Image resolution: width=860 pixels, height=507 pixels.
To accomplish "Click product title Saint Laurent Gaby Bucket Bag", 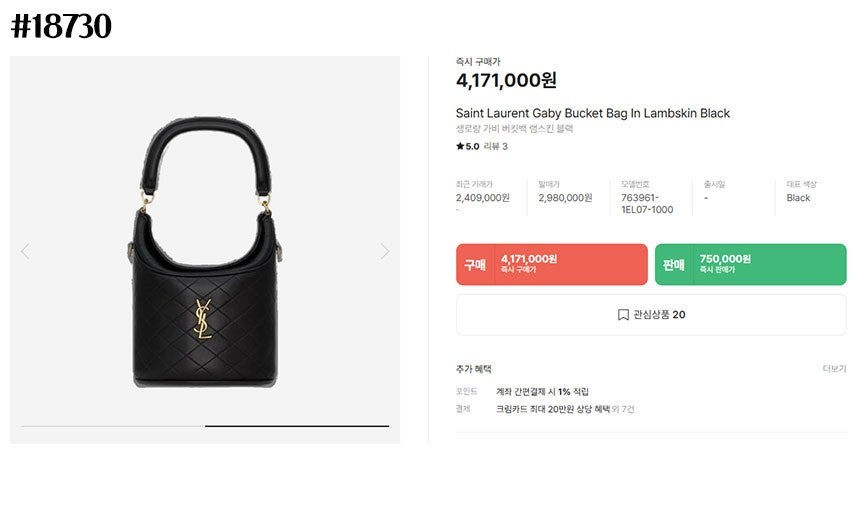I will pos(592,113).
